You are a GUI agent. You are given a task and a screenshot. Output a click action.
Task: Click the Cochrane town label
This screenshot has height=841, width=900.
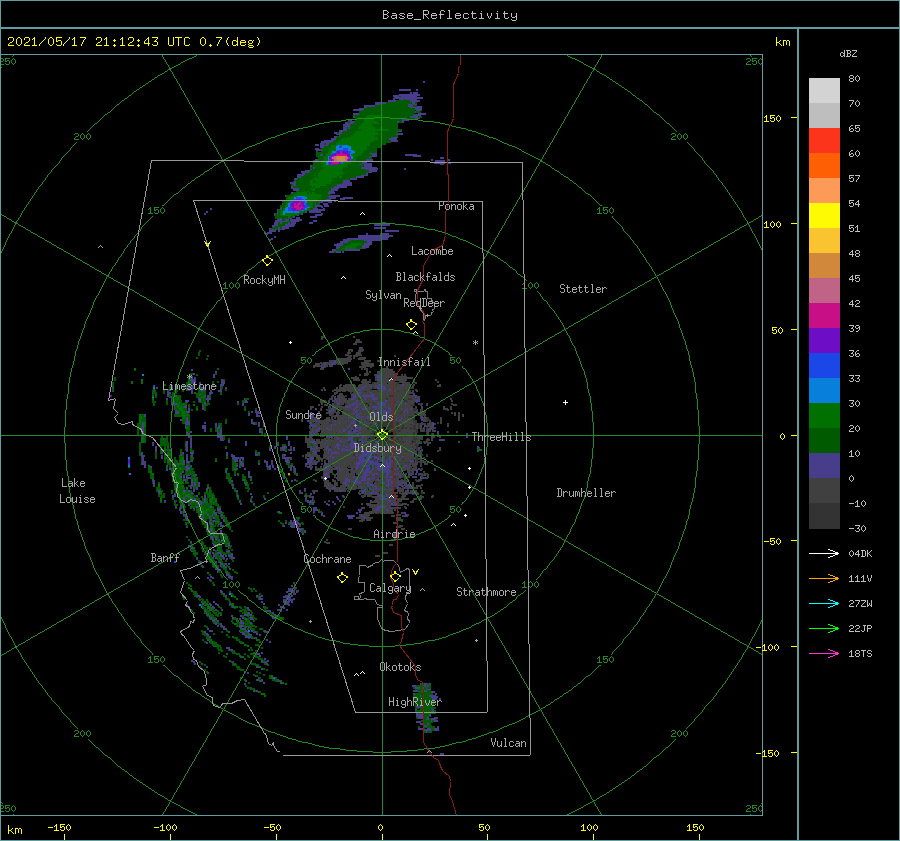[327, 559]
